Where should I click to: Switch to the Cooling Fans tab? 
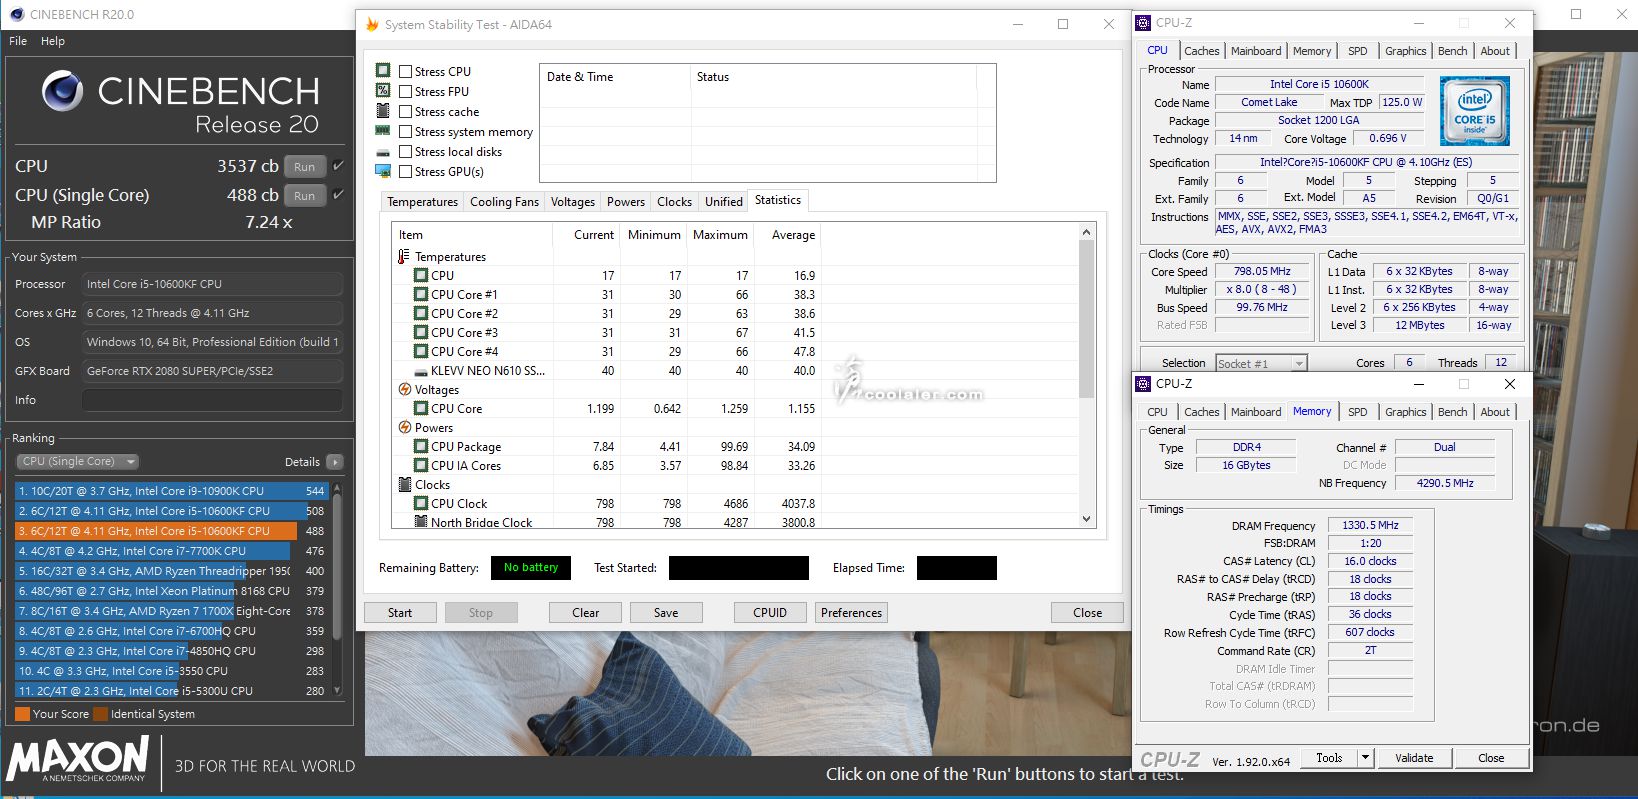[504, 202]
